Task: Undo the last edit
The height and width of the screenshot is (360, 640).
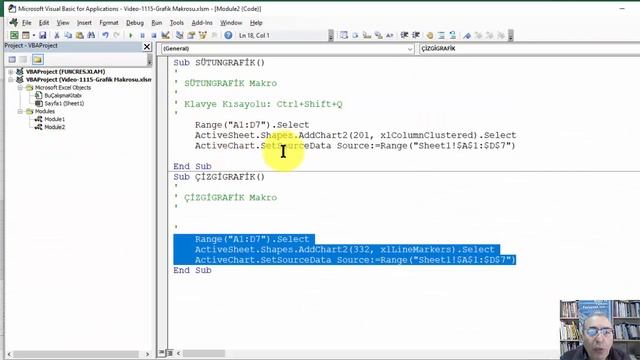Action: coord(105,36)
